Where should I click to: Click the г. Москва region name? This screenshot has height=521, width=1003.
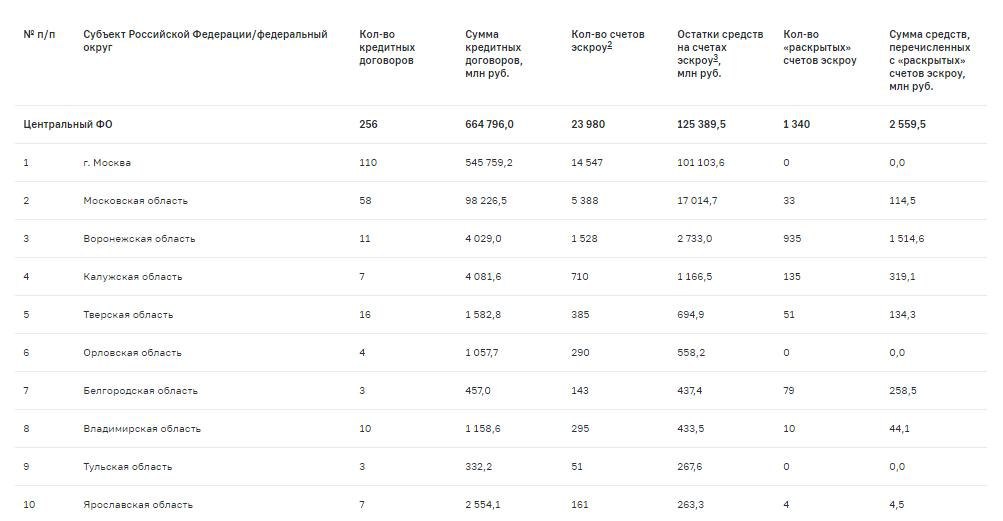107,163
